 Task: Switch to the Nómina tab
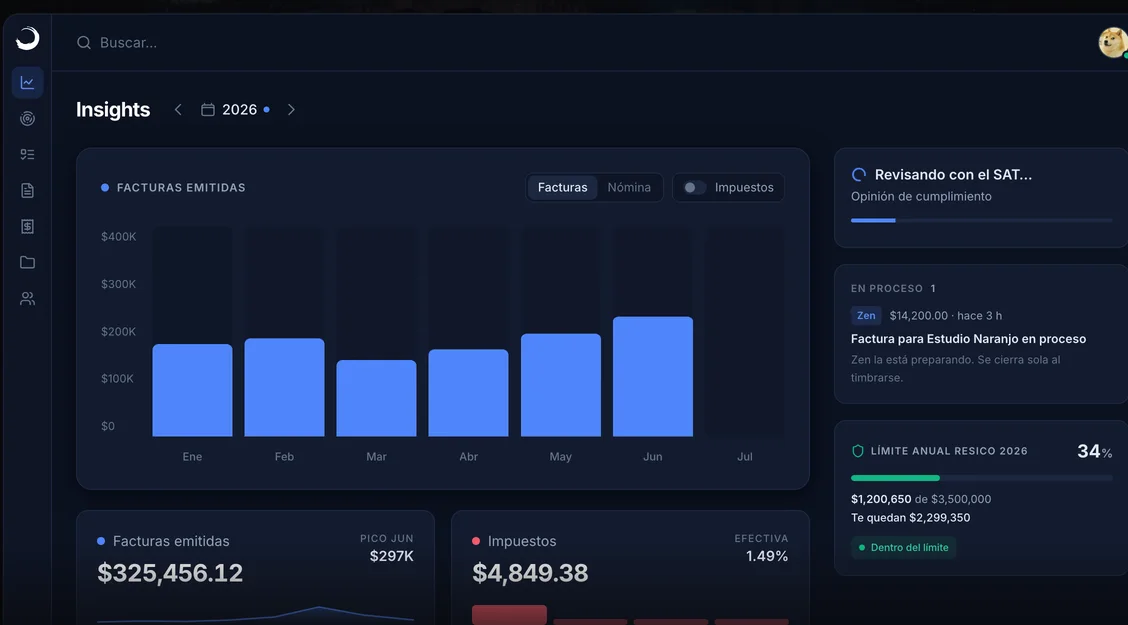(x=629, y=188)
